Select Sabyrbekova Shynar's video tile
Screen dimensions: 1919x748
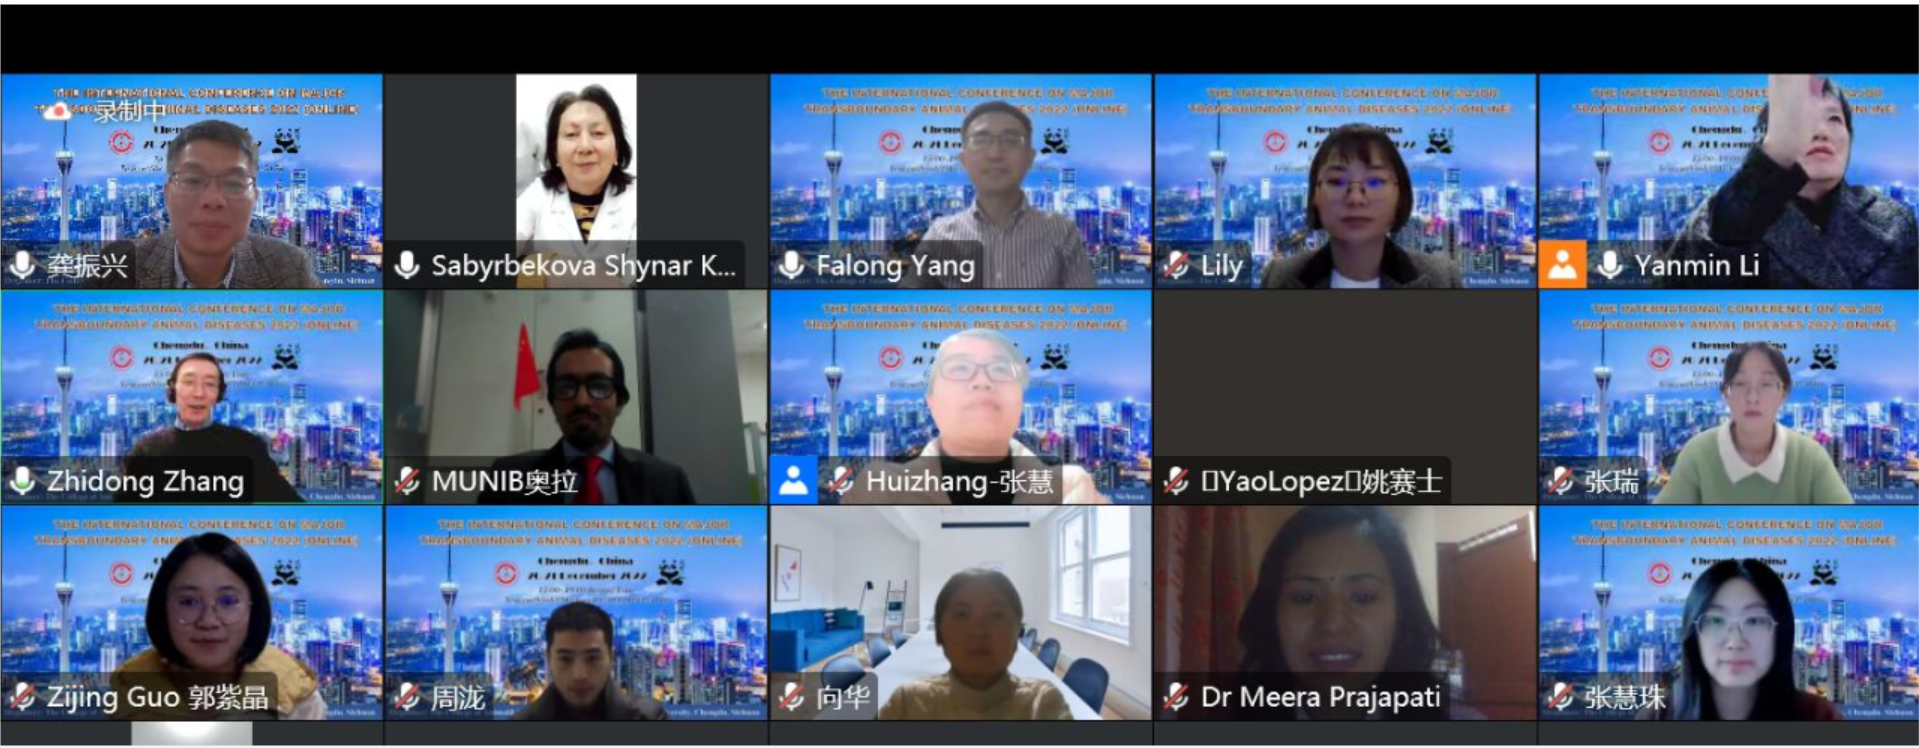coord(576,181)
